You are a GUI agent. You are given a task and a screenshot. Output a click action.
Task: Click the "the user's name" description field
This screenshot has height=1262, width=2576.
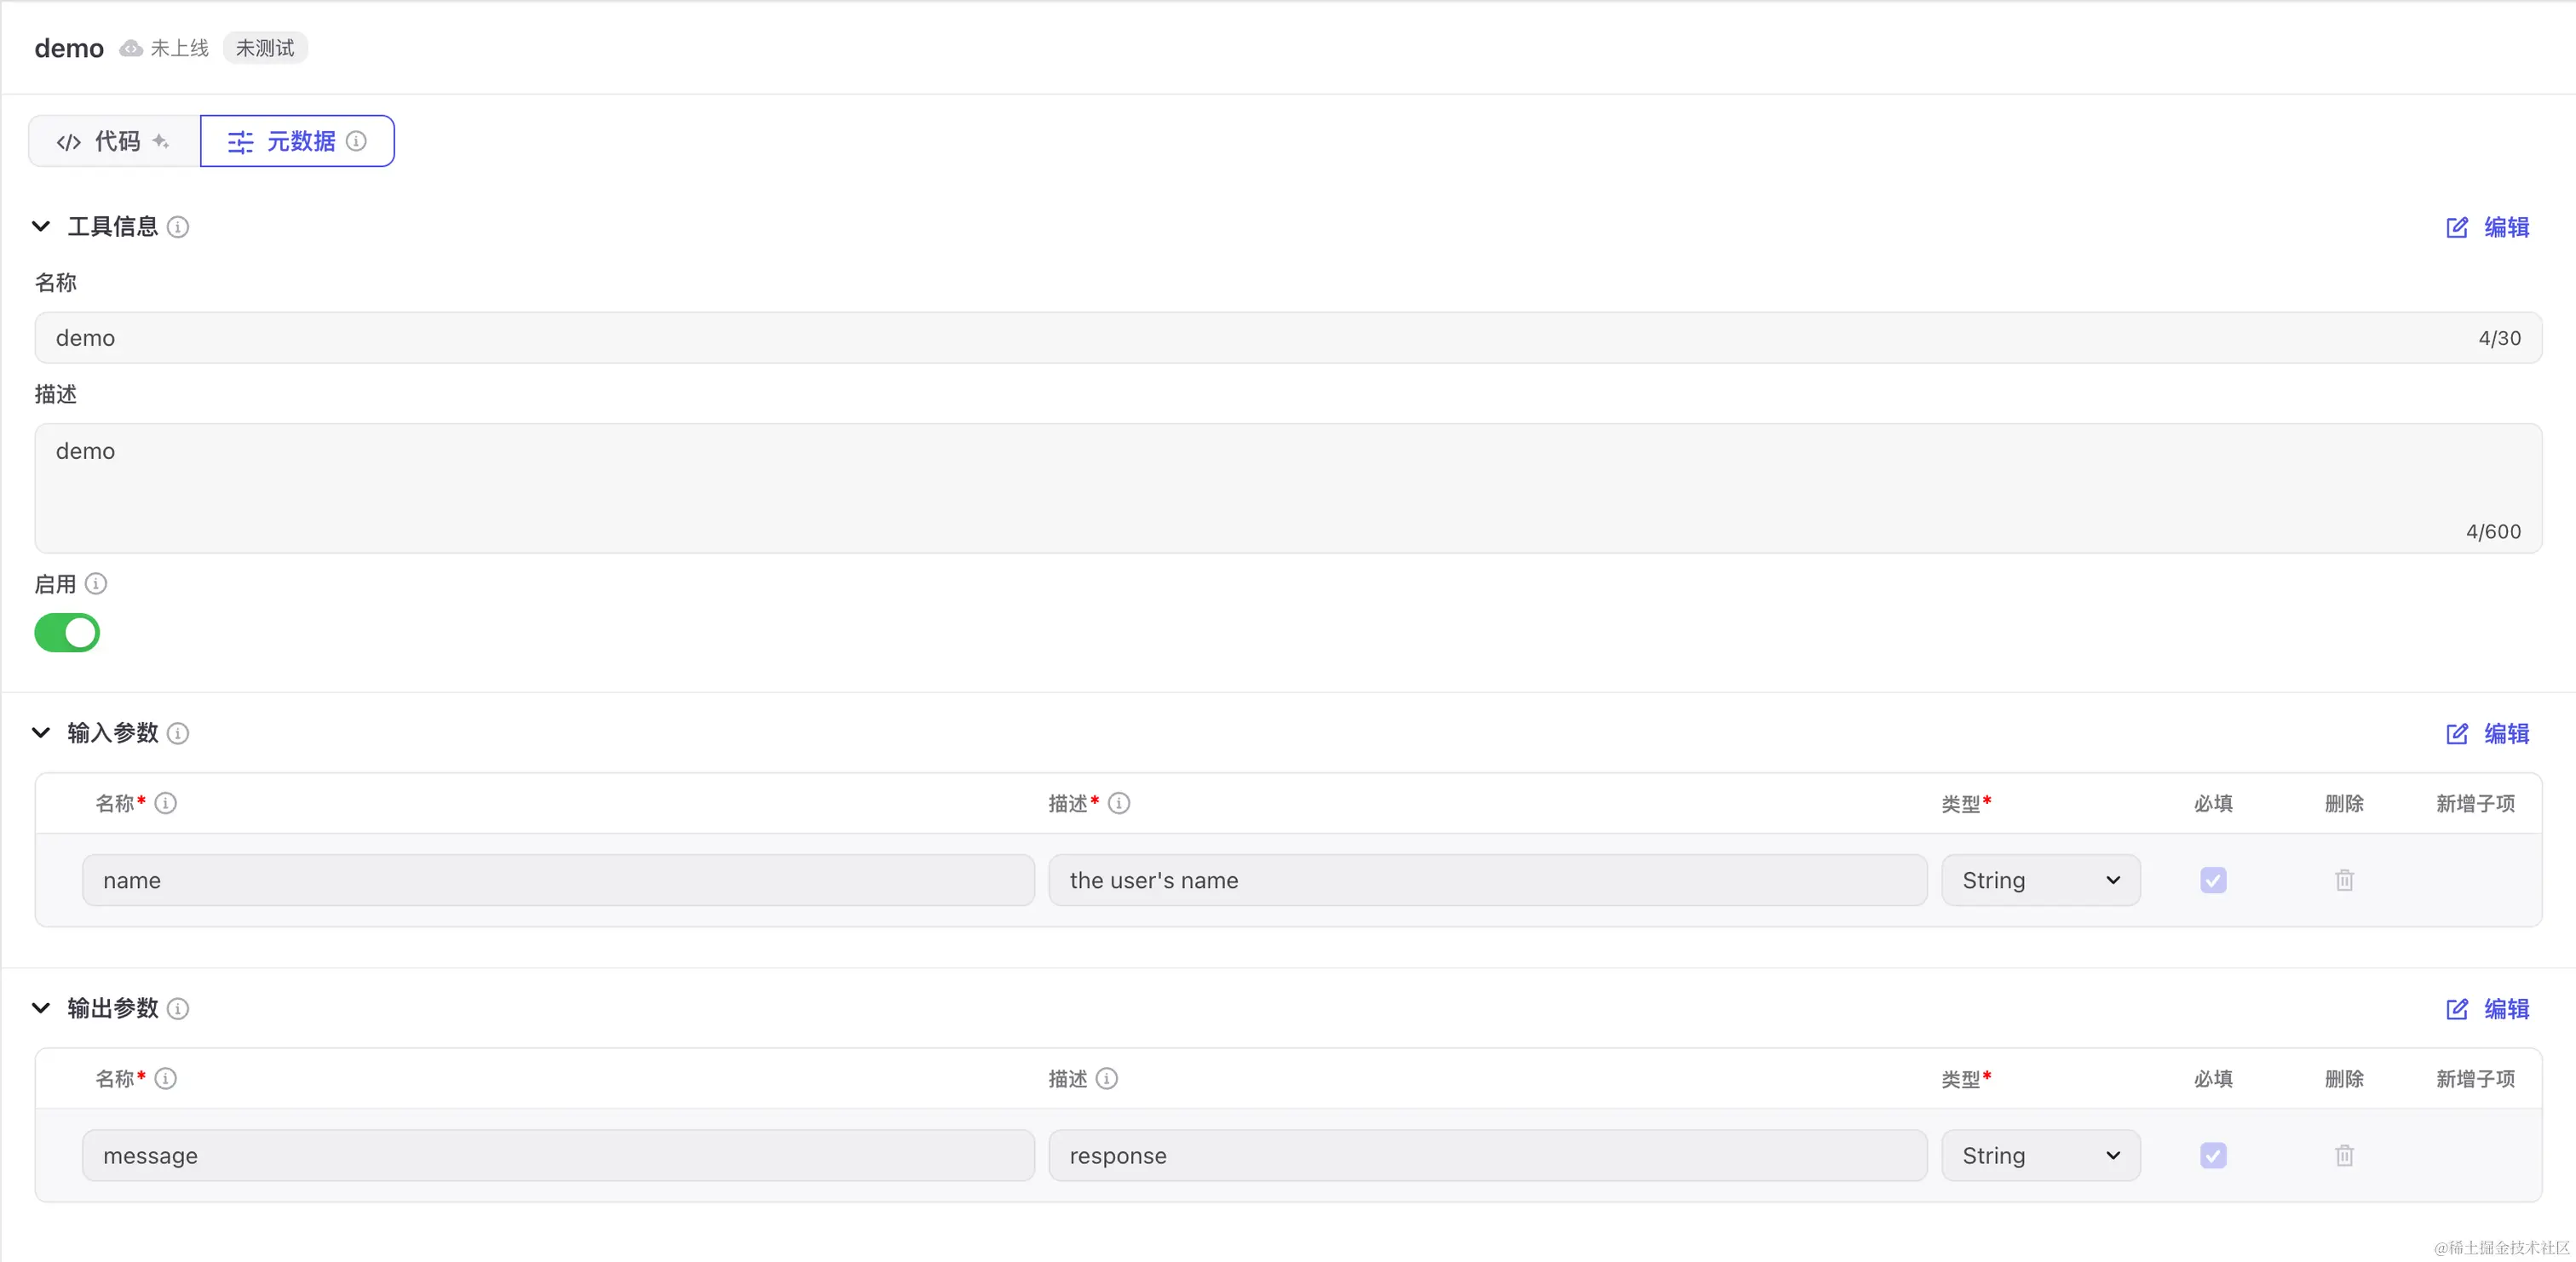pos(1488,880)
